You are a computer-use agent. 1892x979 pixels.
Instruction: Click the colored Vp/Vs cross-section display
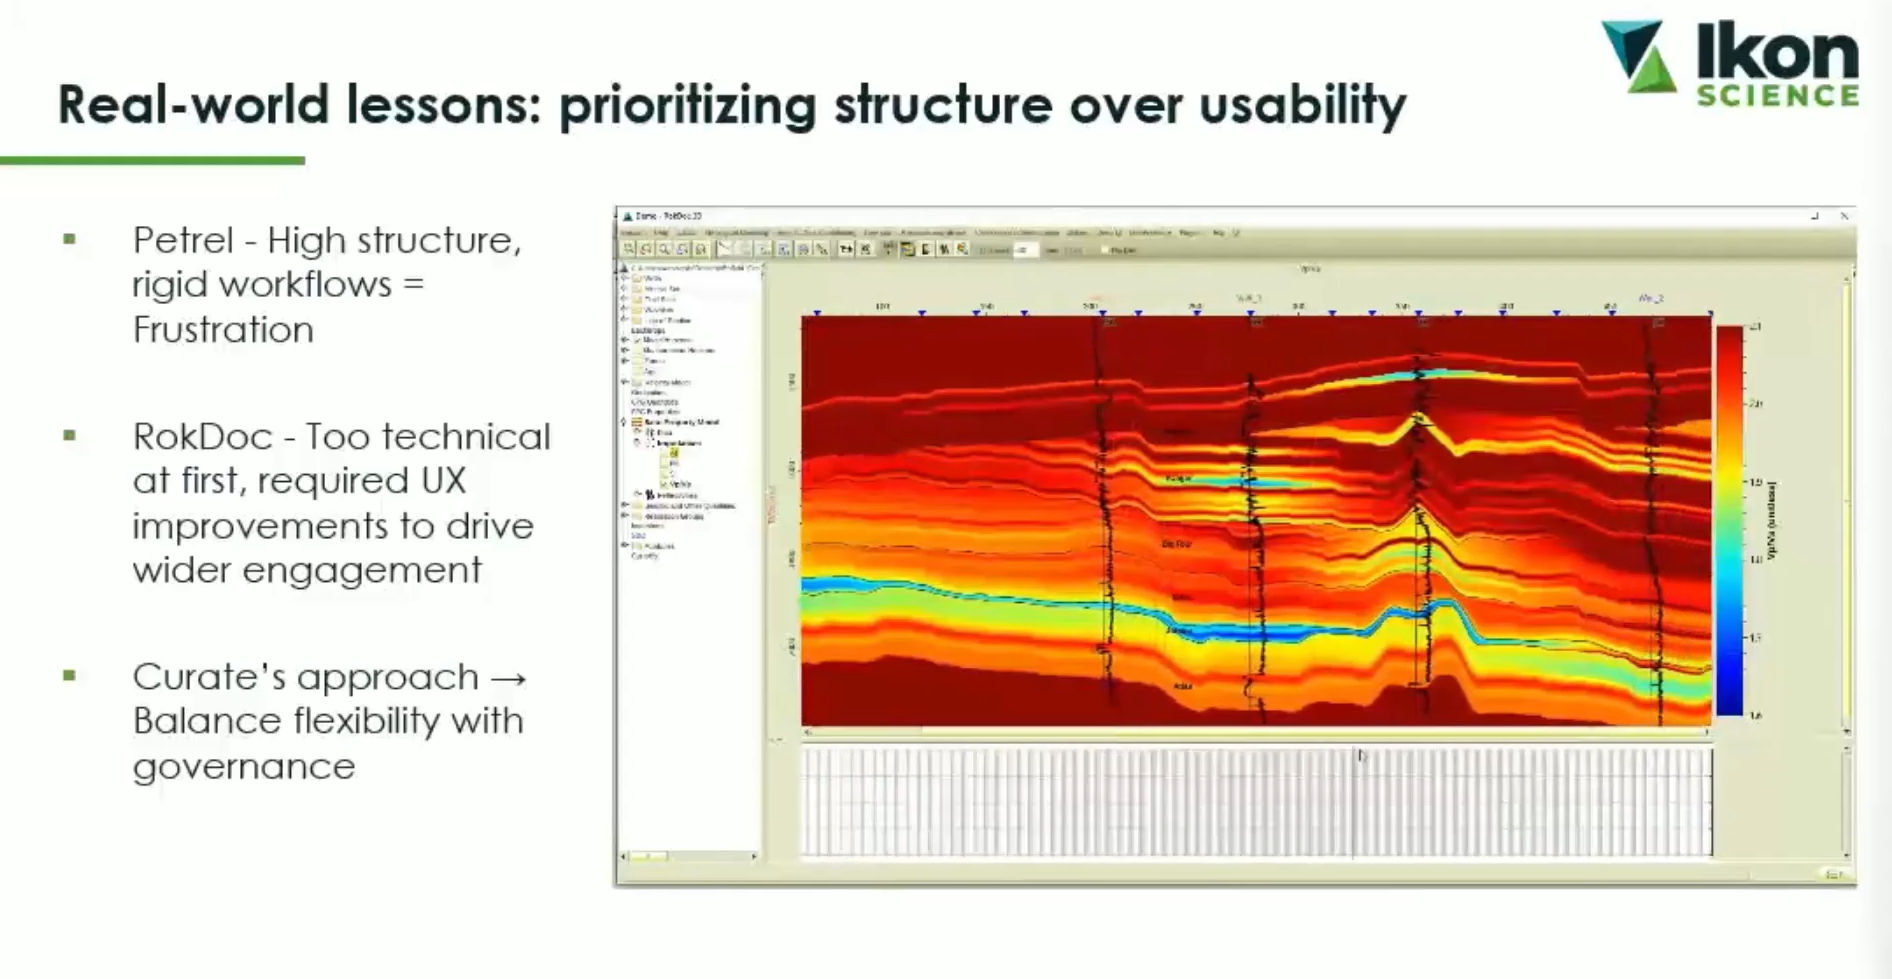click(x=1256, y=520)
